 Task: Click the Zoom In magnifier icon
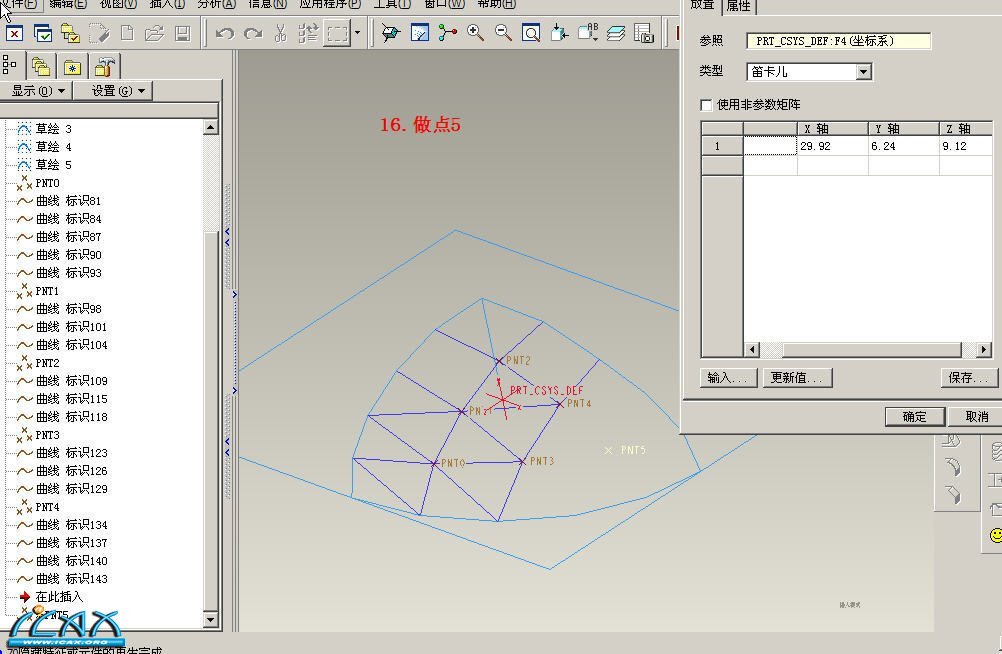(476, 33)
